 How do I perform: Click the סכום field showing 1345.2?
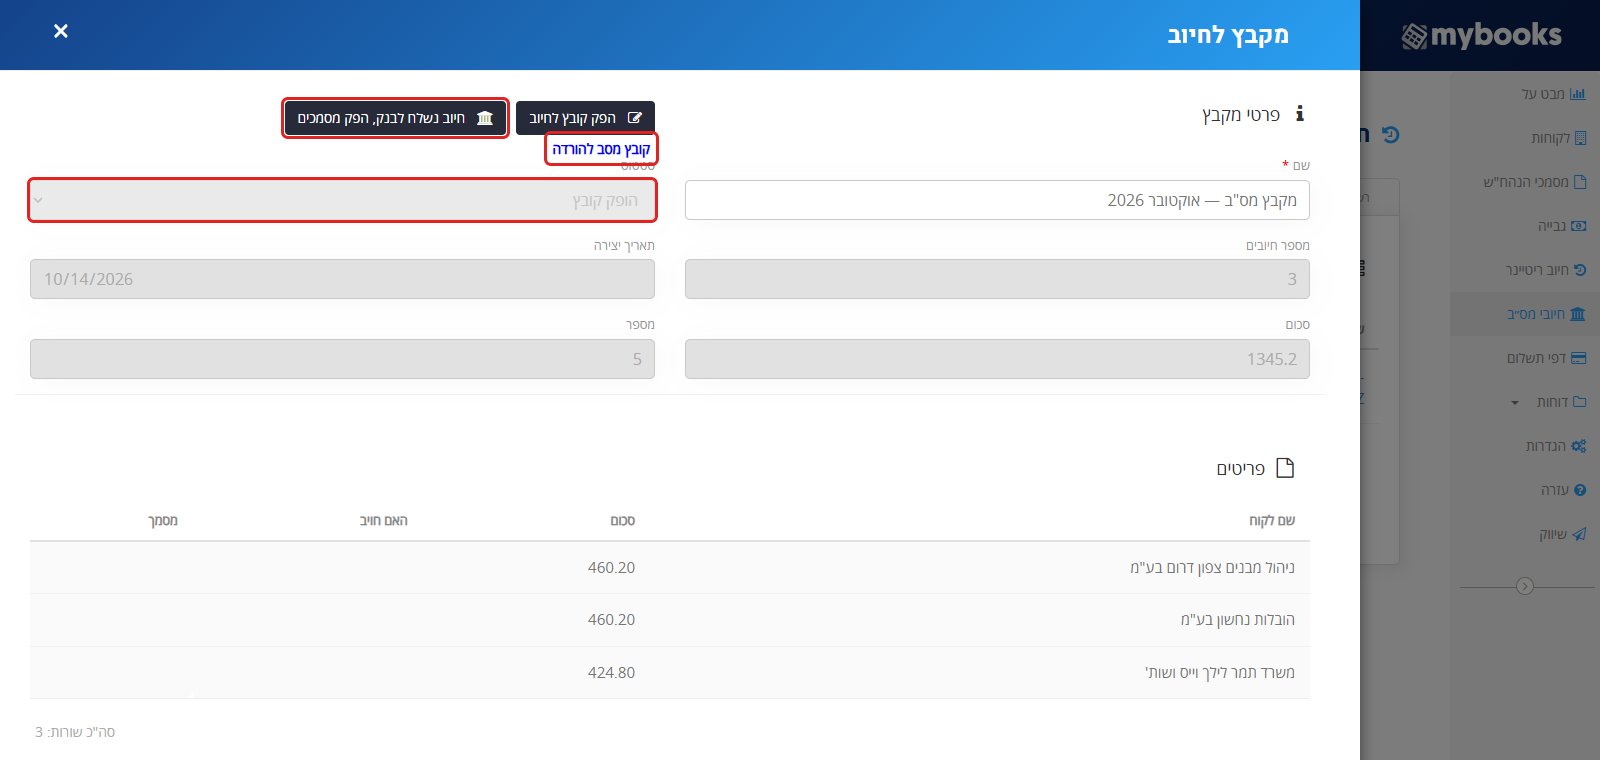pyautogui.click(x=997, y=359)
